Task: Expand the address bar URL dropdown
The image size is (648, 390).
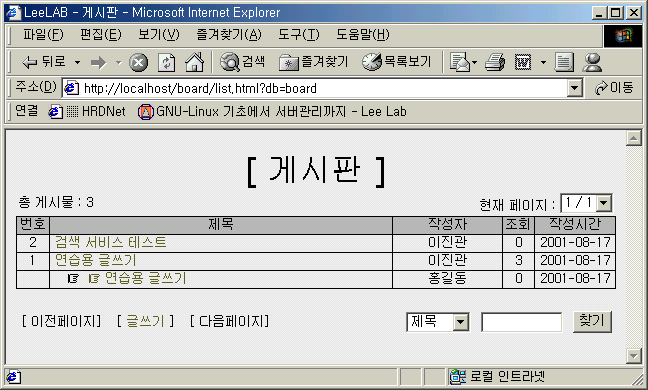Action: [x=574, y=88]
